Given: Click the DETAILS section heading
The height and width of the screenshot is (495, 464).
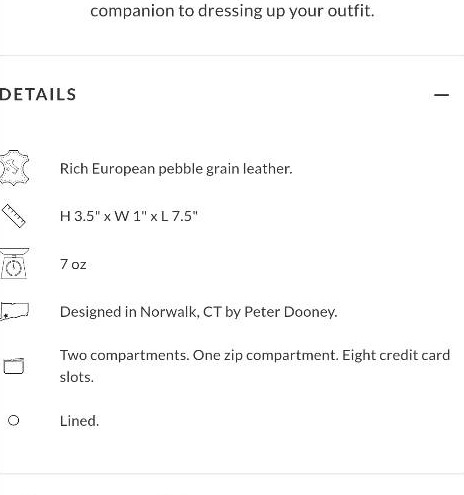Looking at the screenshot, I should pyautogui.click(x=38, y=94).
